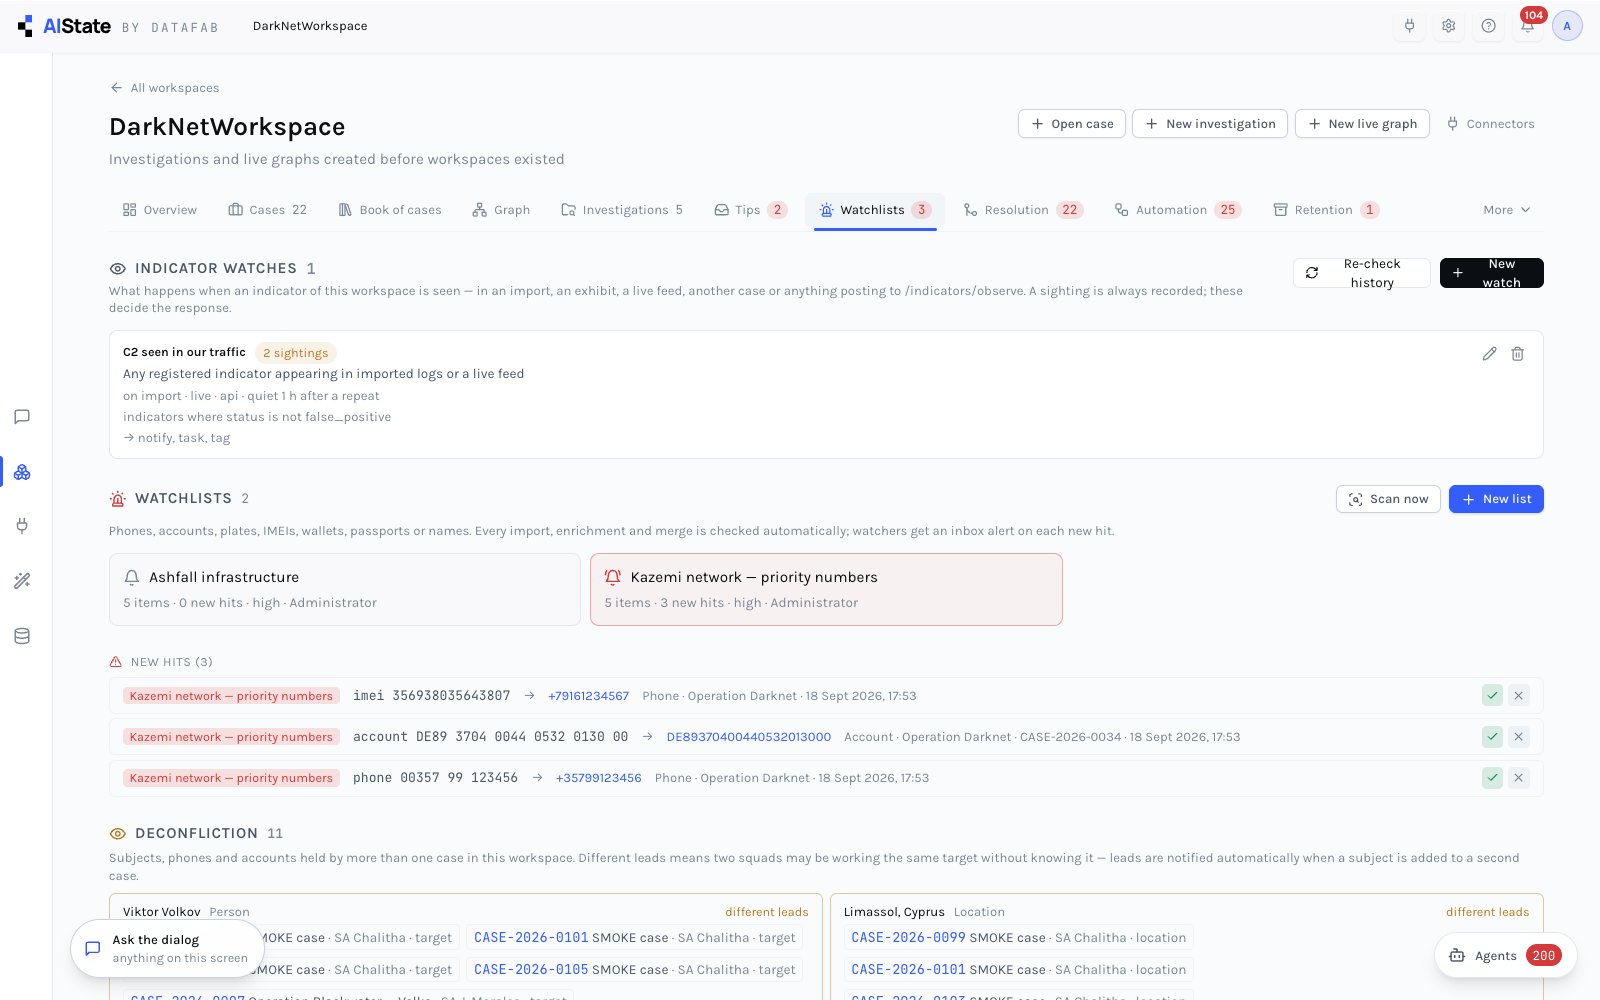Image resolution: width=1600 pixels, height=1000 pixels.
Task: Open phone link +79161234567
Action: tap(588, 696)
